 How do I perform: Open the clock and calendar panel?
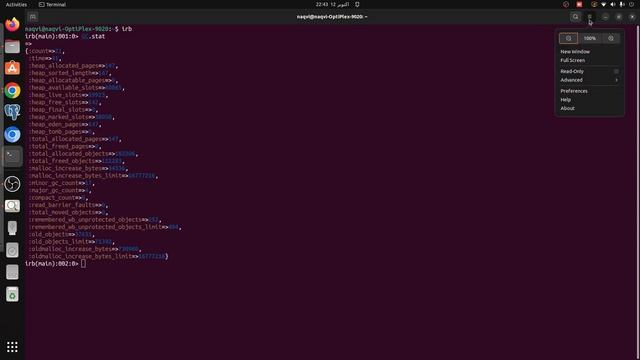(332, 4)
